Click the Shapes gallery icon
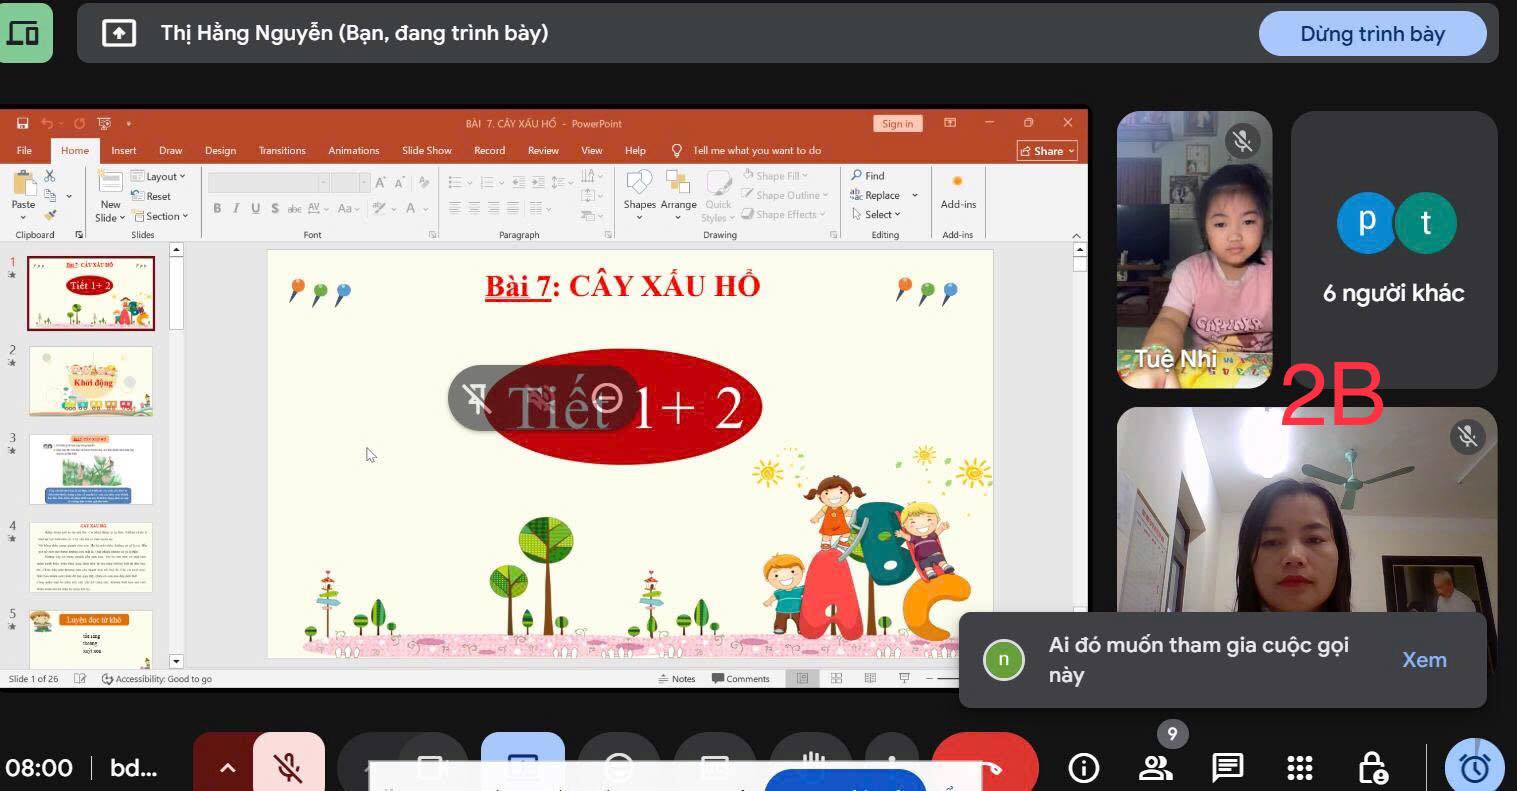 coord(639,188)
